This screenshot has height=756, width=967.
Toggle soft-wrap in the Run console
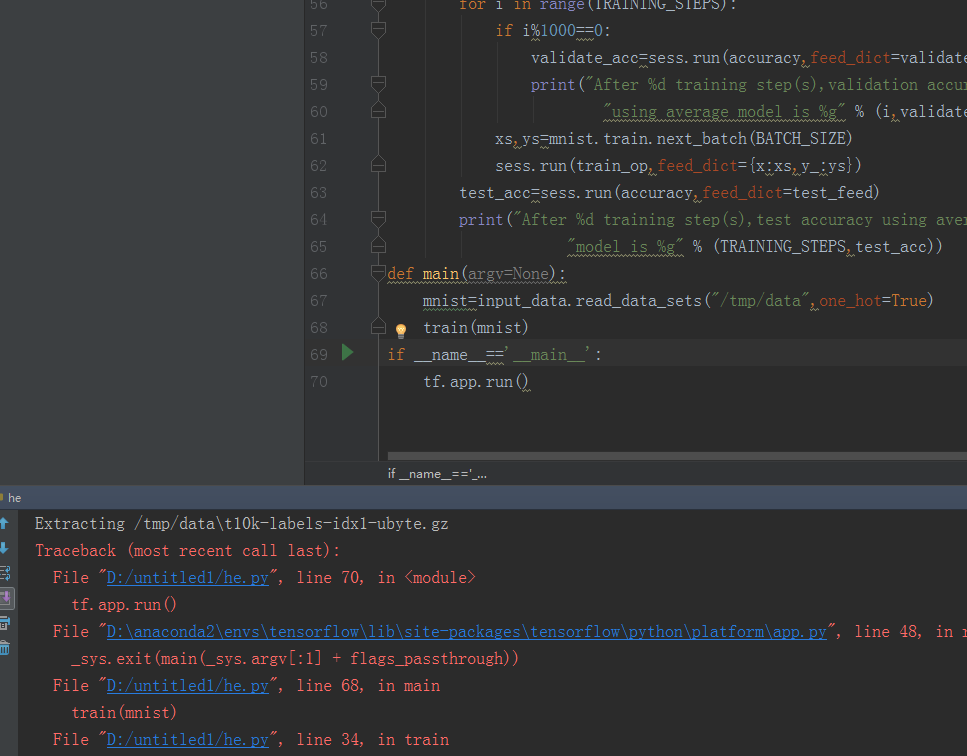(x=5, y=573)
